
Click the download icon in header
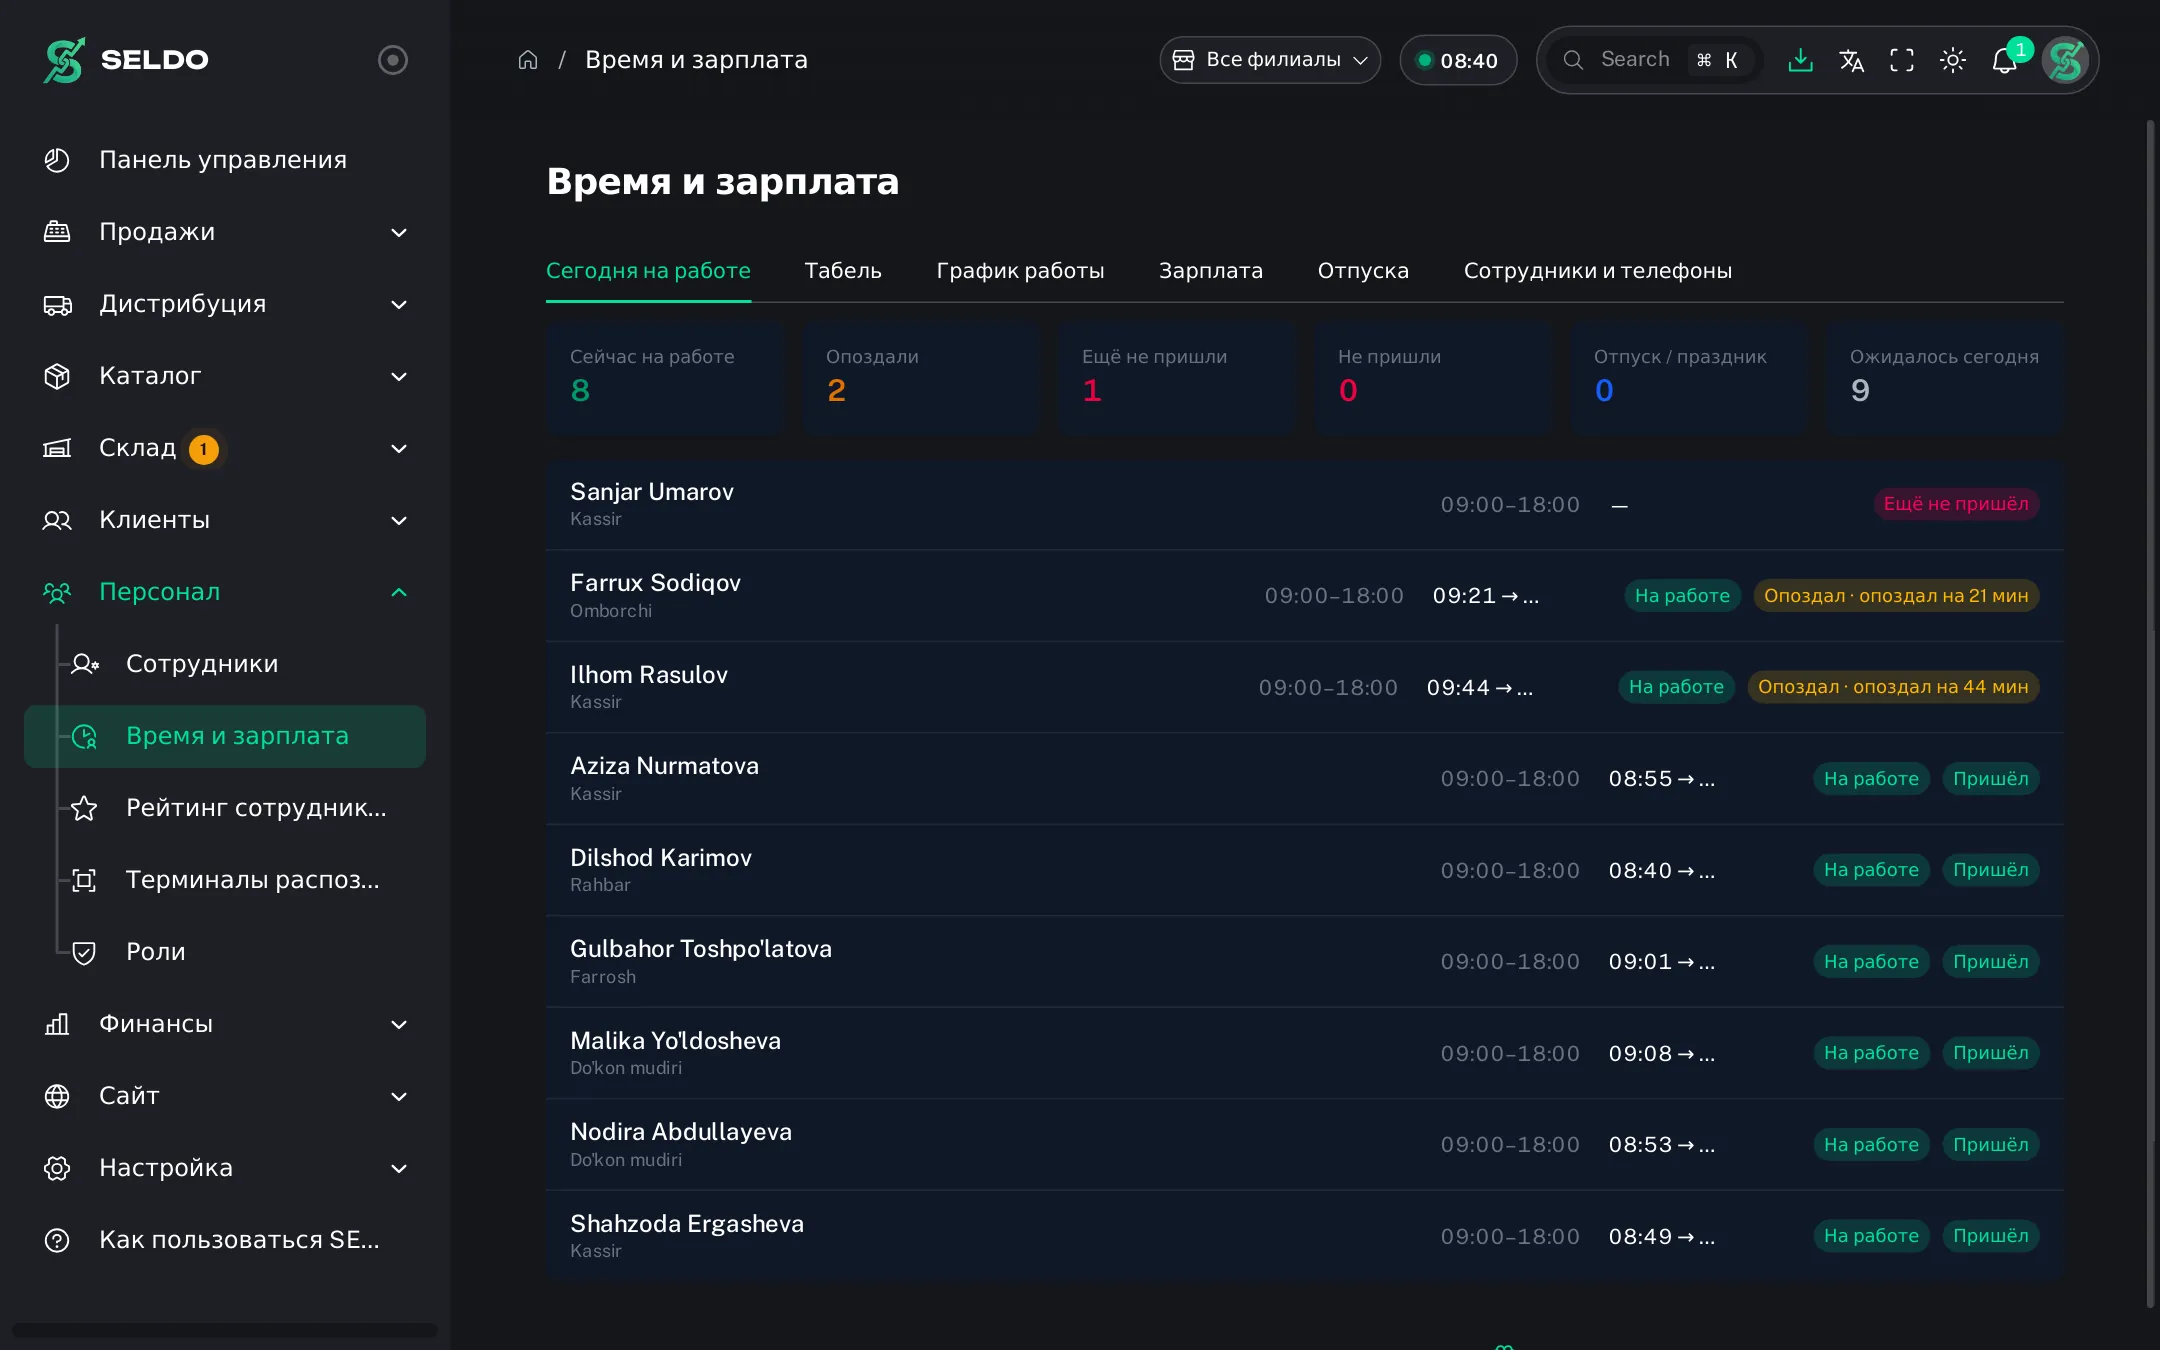1800,60
